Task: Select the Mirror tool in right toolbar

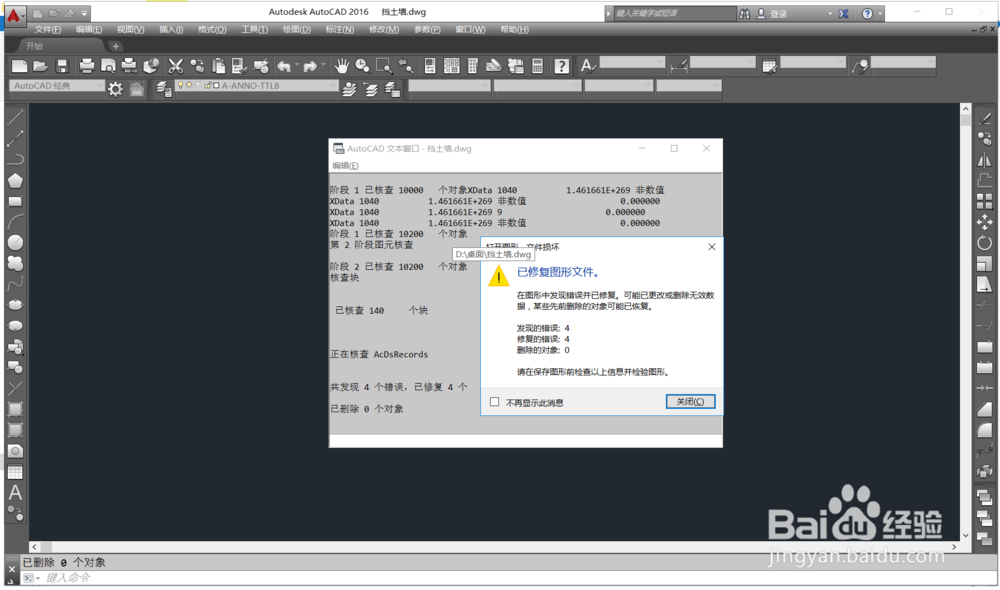Action: [x=985, y=159]
